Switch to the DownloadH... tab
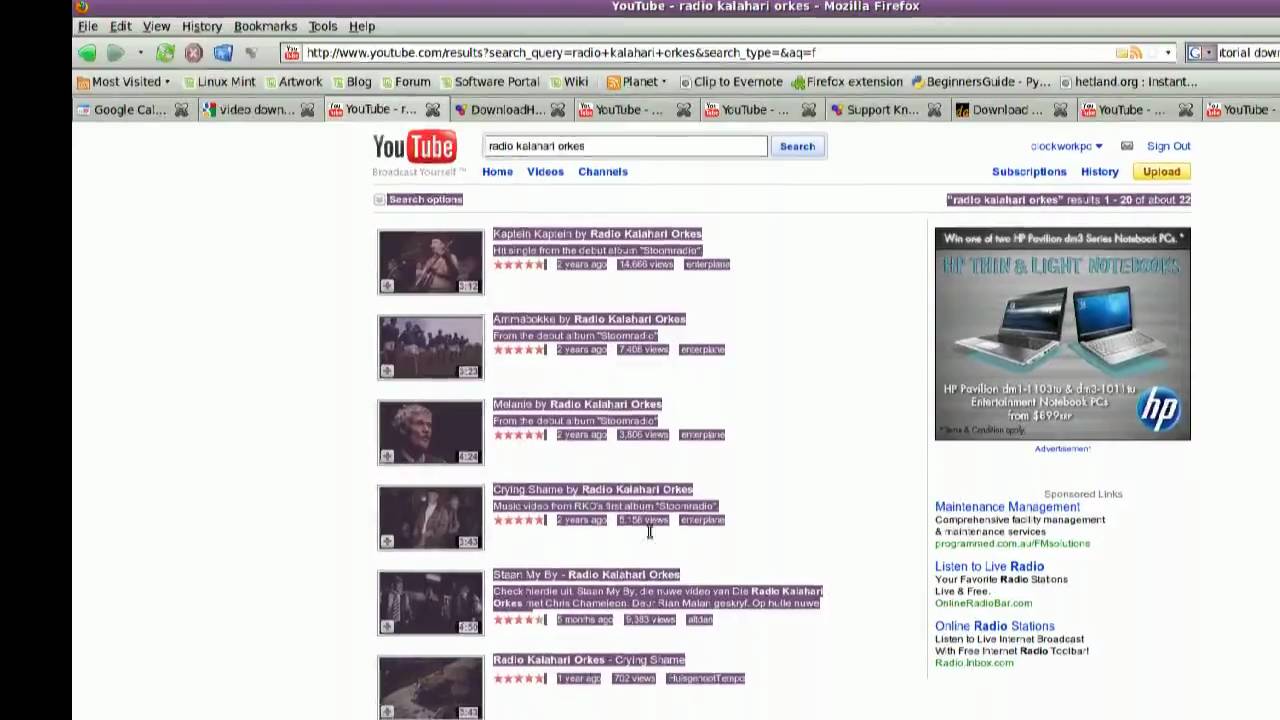Image resolution: width=1280 pixels, height=720 pixels. tap(499, 110)
